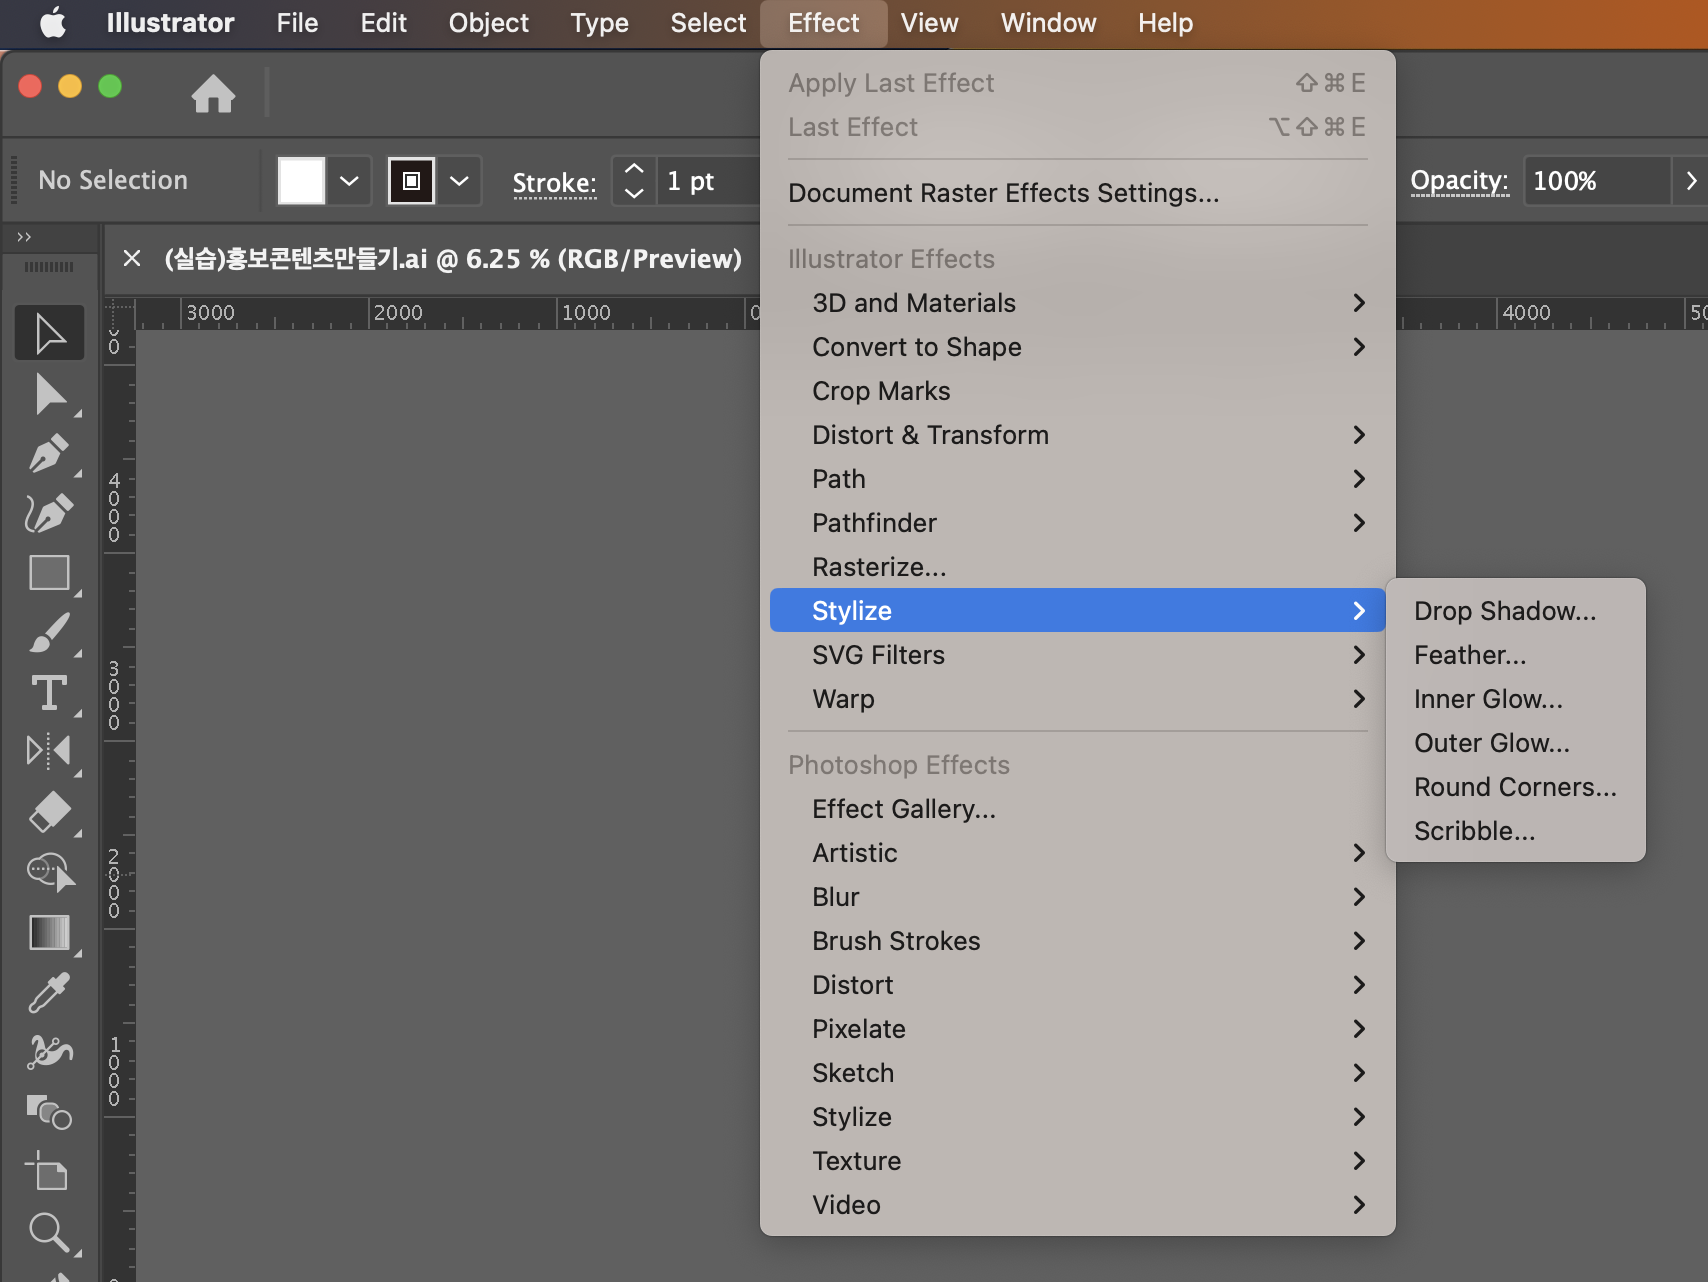Expand Blur effects submenu
Screen dimensions: 1708x1282
point(1077,897)
